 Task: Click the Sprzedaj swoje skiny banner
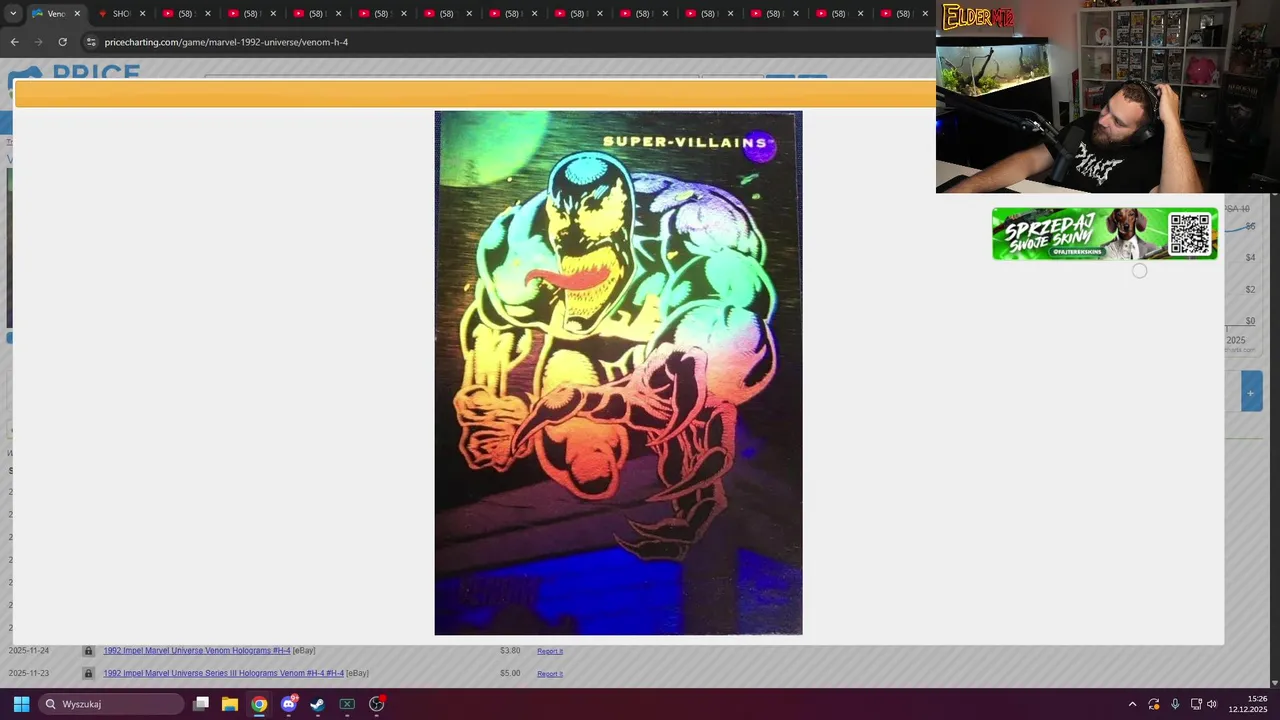1105,234
